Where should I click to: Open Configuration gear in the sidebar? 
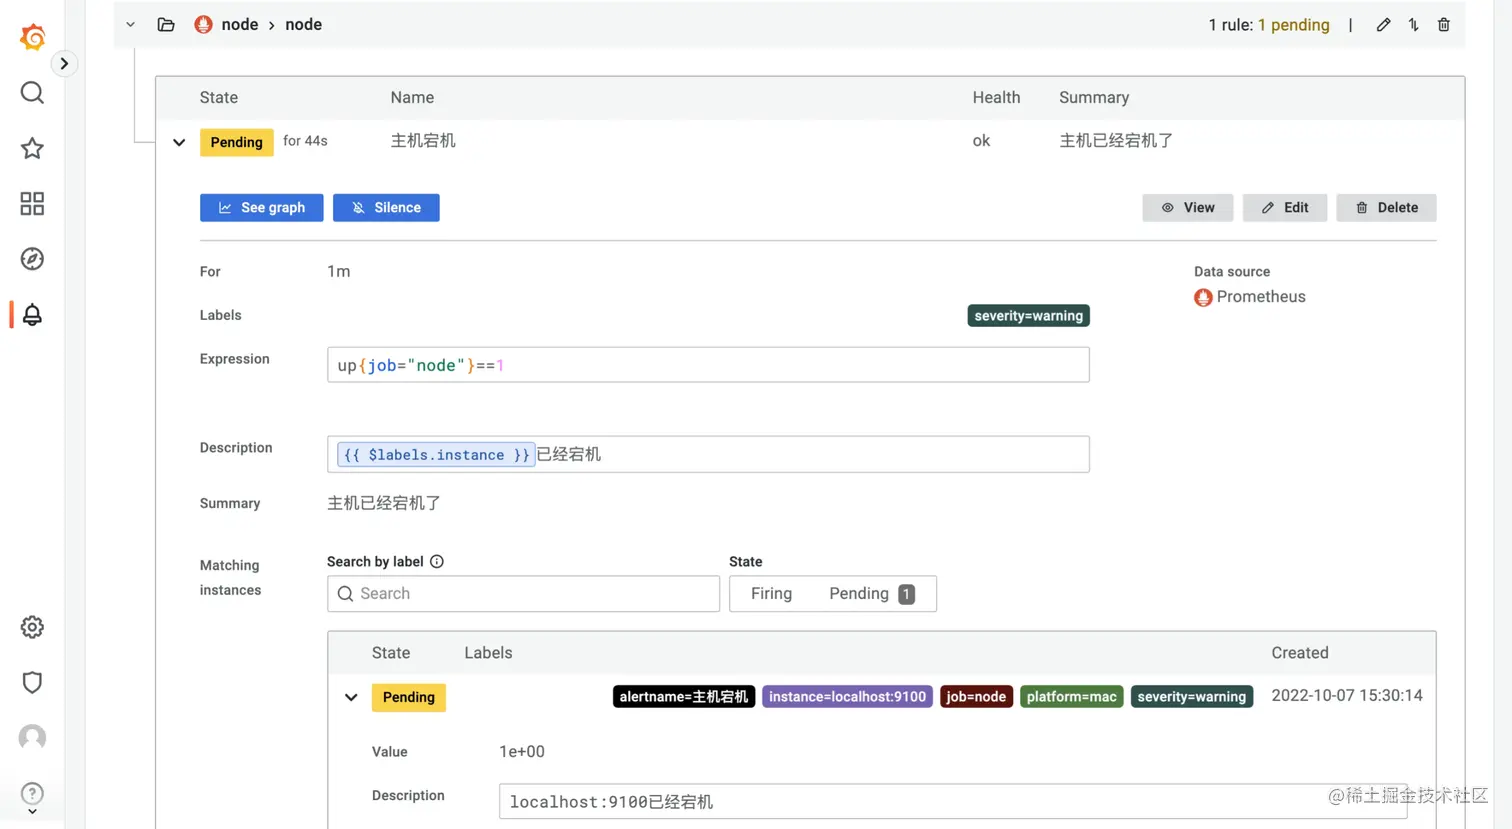(32, 627)
